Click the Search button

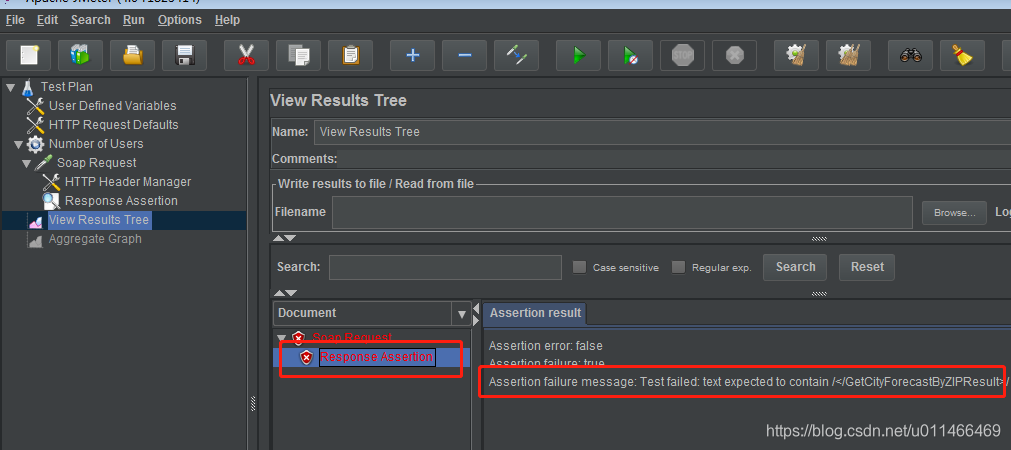pyautogui.click(x=795, y=267)
